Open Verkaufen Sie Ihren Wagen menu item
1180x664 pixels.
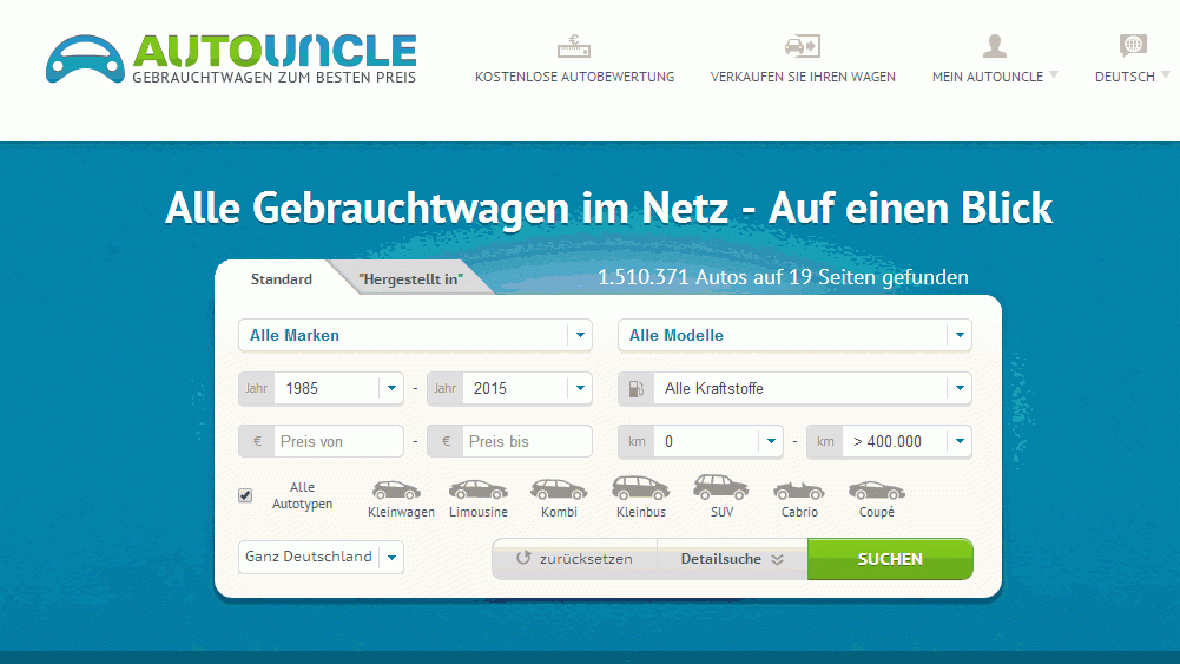(803, 77)
